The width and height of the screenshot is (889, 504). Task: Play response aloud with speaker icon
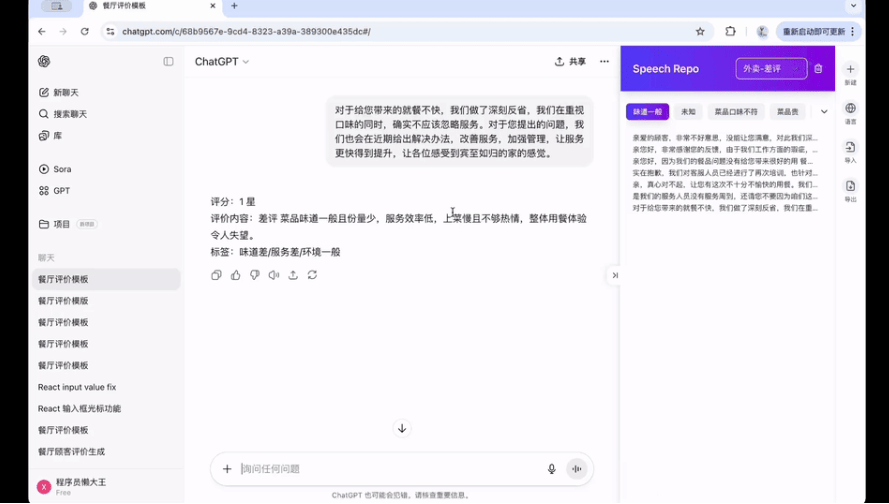pos(274,275)
